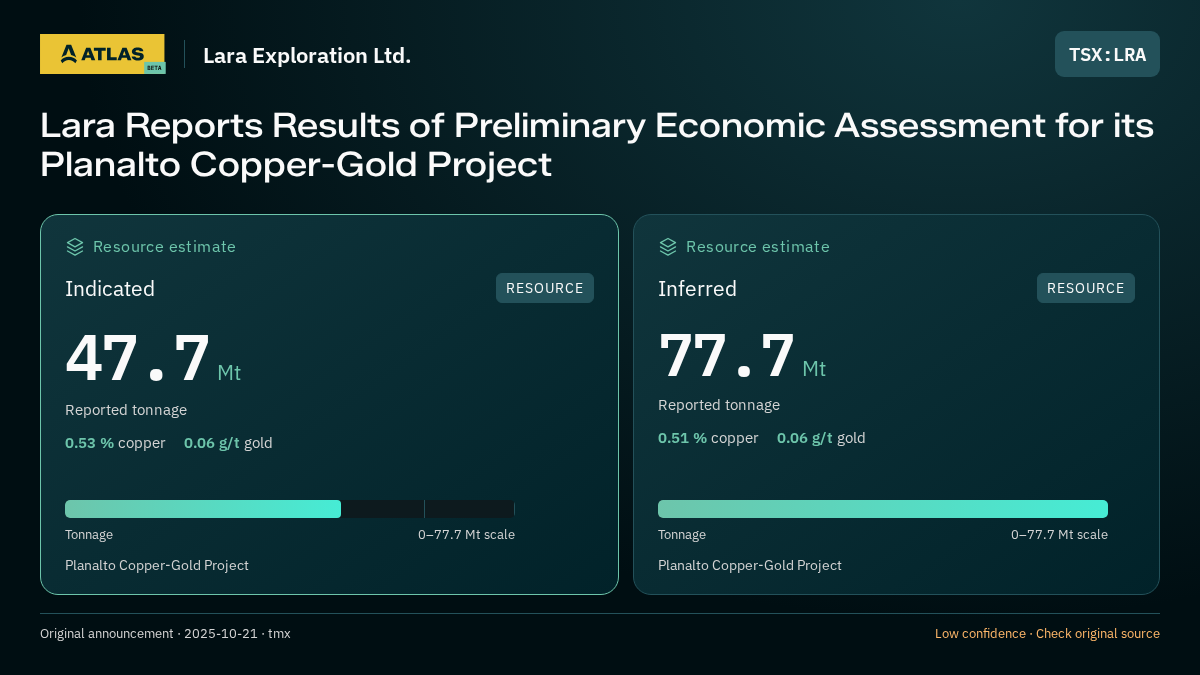Select the Indicated category label

[110, 289]
